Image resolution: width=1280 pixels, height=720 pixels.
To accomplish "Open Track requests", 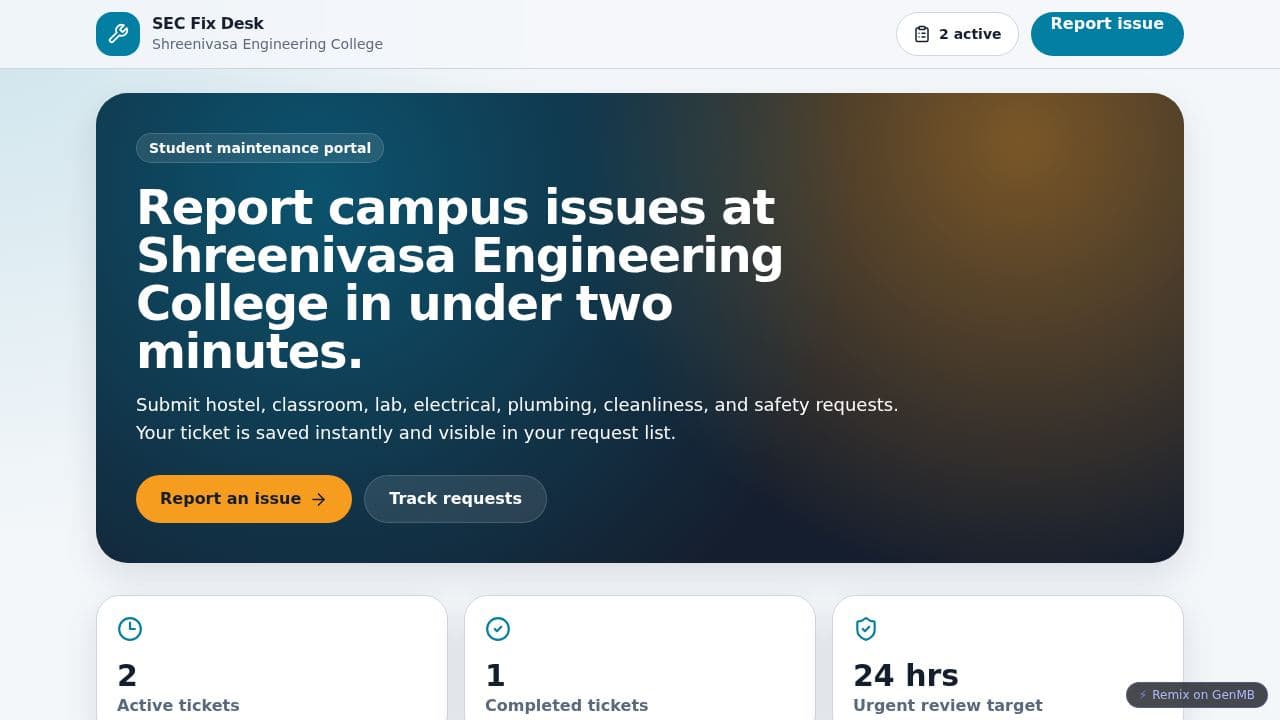I will (x=455, y=499).
